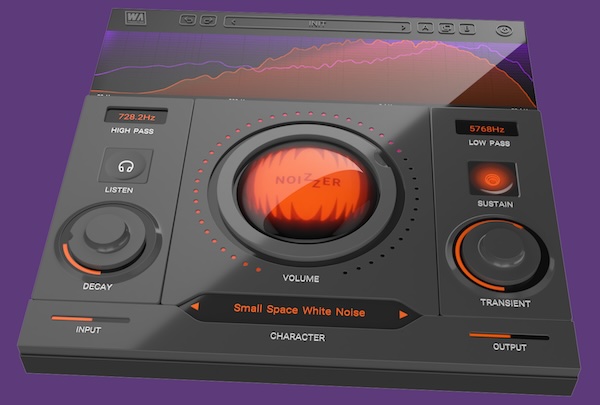The height and width of the screenshot is (405, 600).
Task: Click the round icon at top right
Action: click(504, 30)
